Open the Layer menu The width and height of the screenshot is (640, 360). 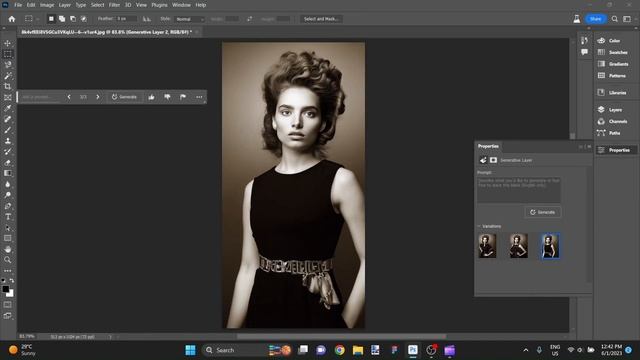click(x=64, y=5)
